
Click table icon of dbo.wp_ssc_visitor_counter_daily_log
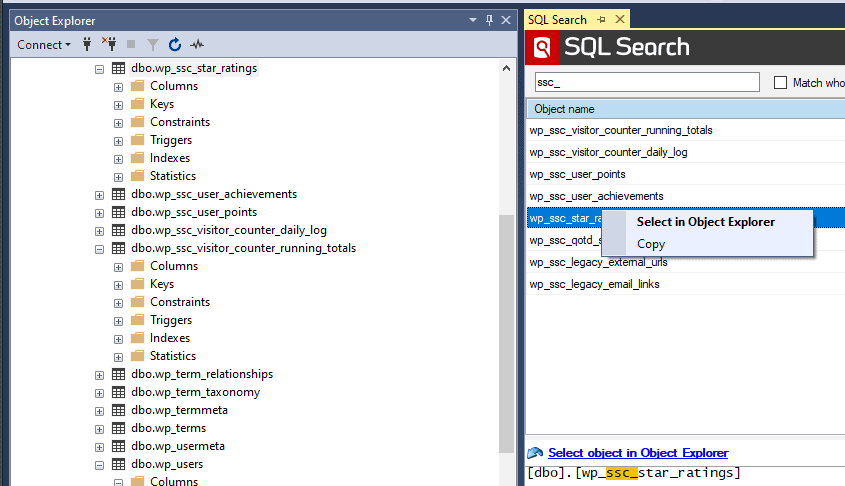[x=119, y=230]
